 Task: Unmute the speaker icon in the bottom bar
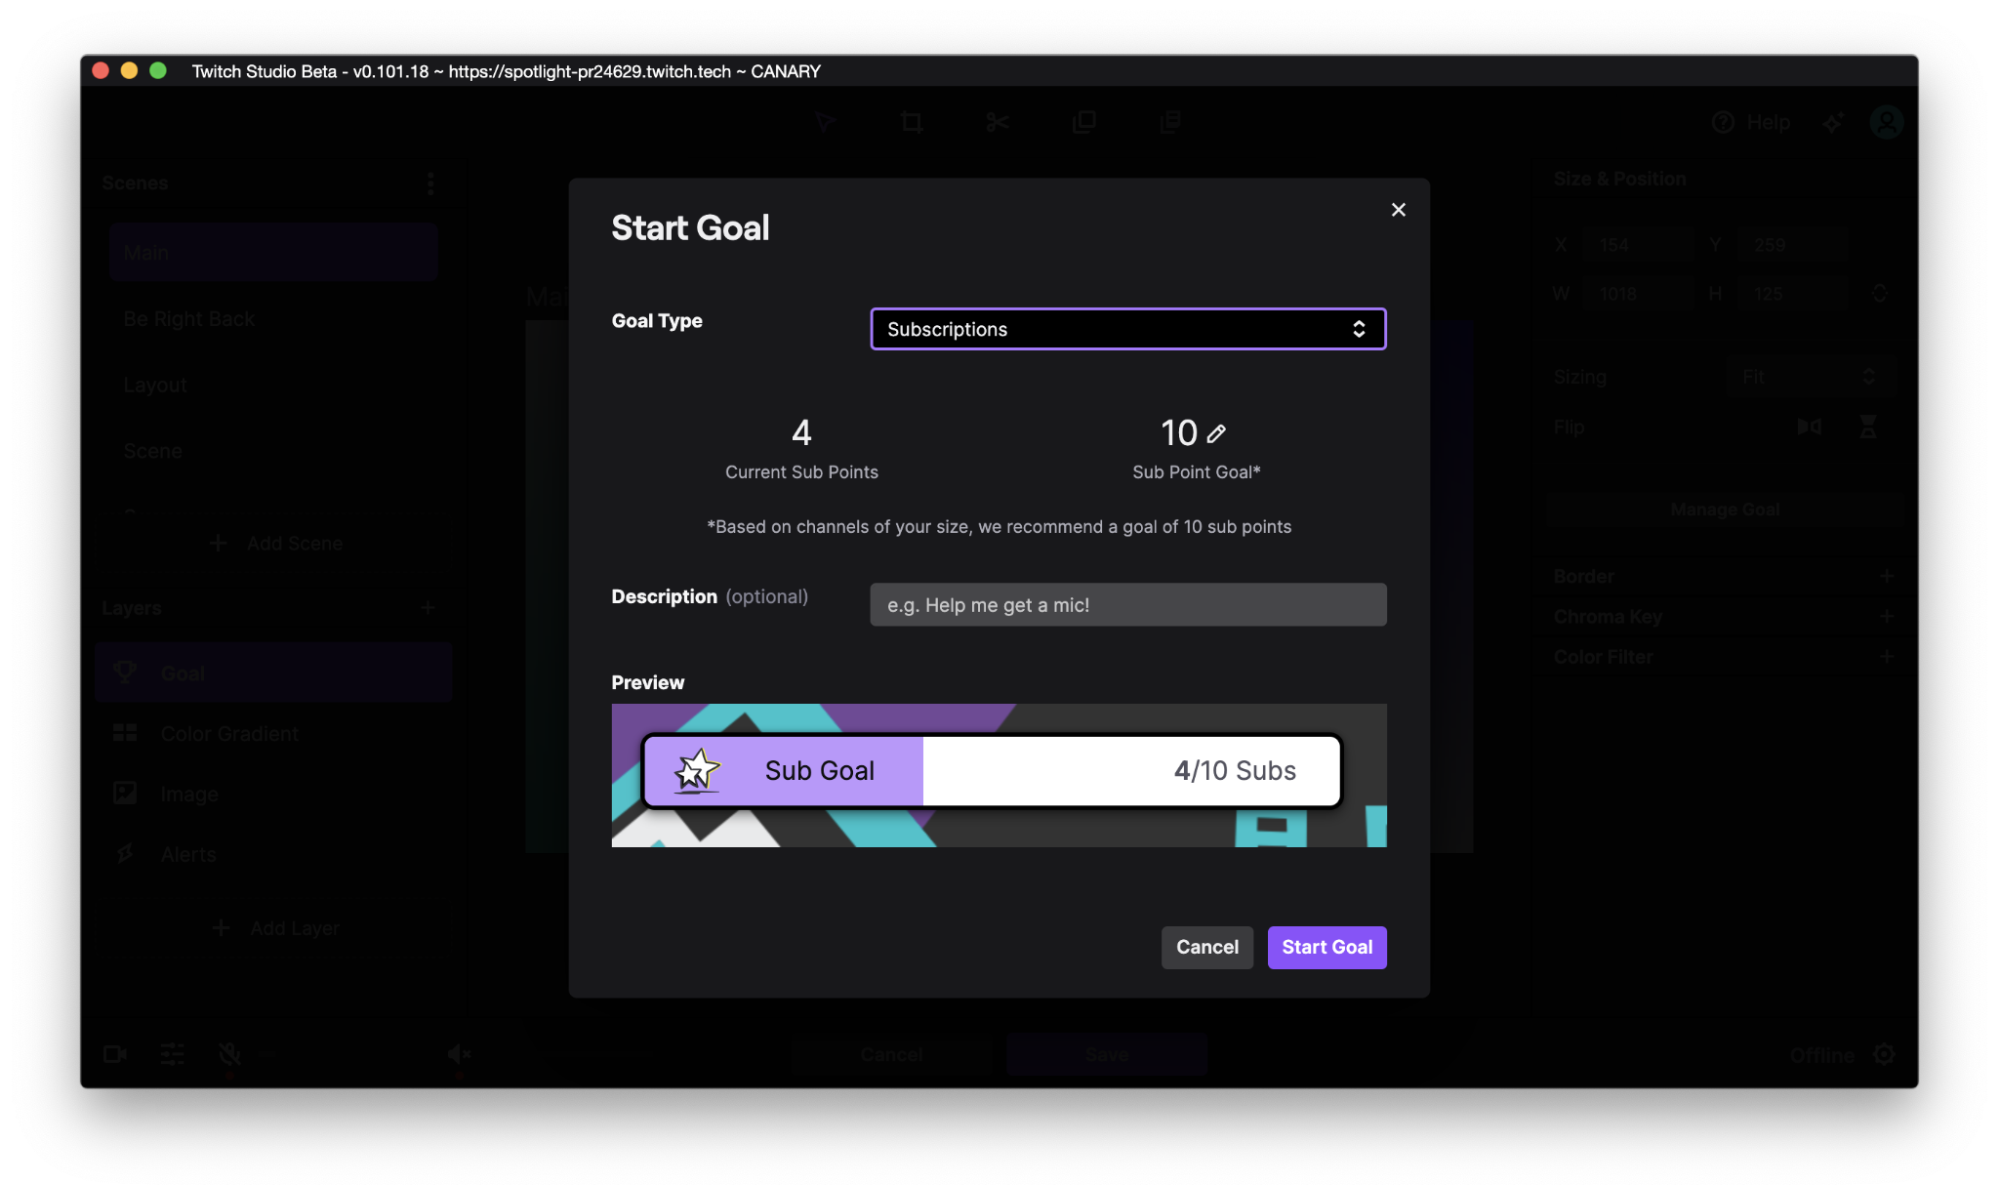459,1053
